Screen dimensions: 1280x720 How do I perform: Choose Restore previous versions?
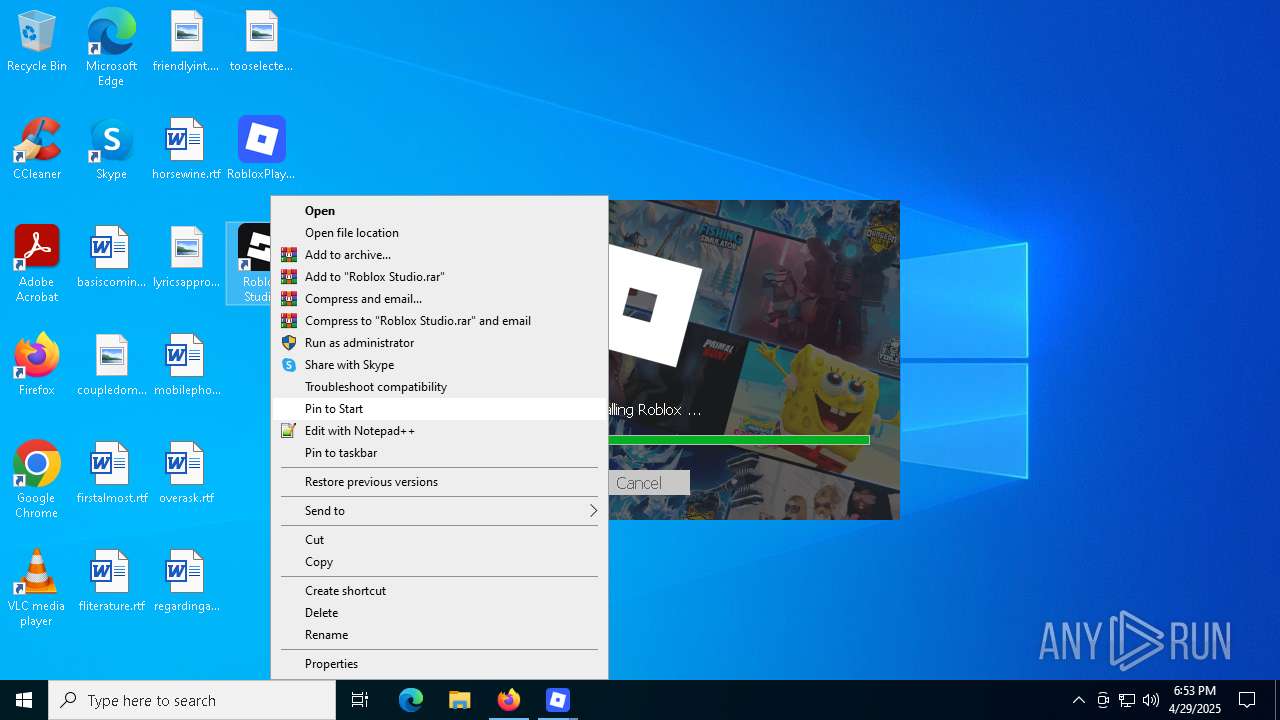[x=440, y=481]
